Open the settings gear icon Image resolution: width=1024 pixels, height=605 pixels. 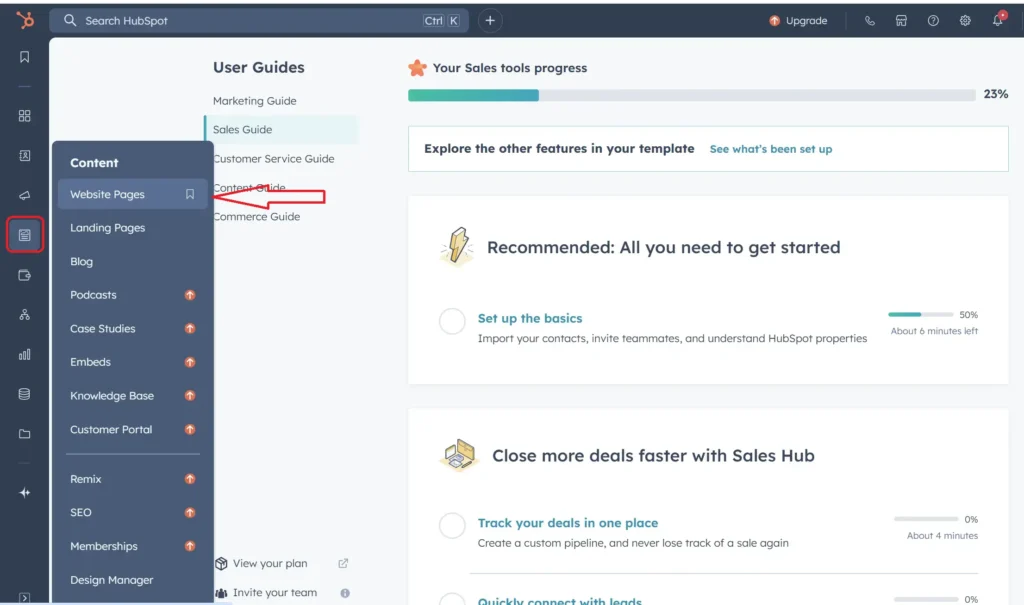[x=965, y=20]
